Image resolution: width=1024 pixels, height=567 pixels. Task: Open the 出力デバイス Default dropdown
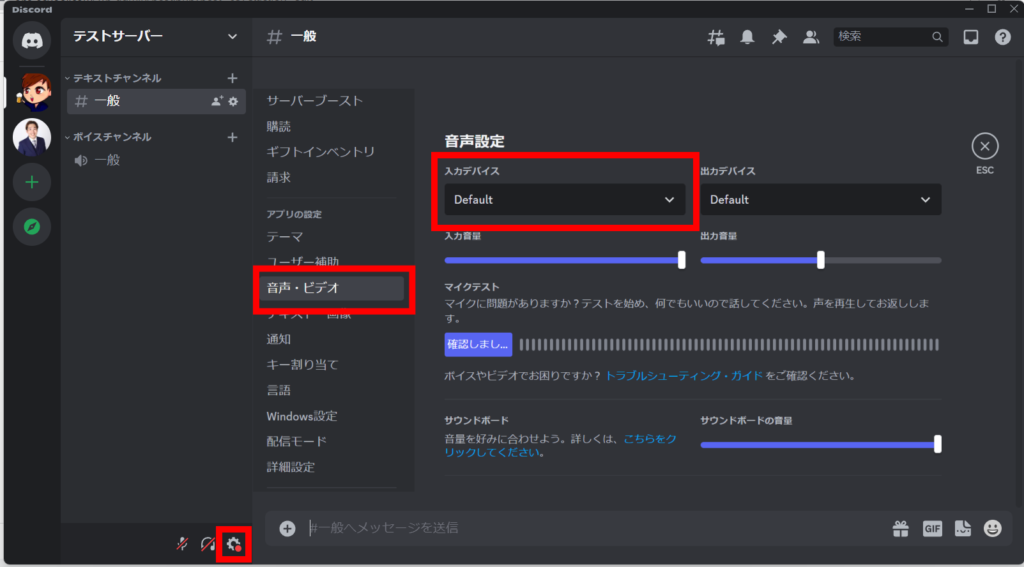(x=821, y=199)
